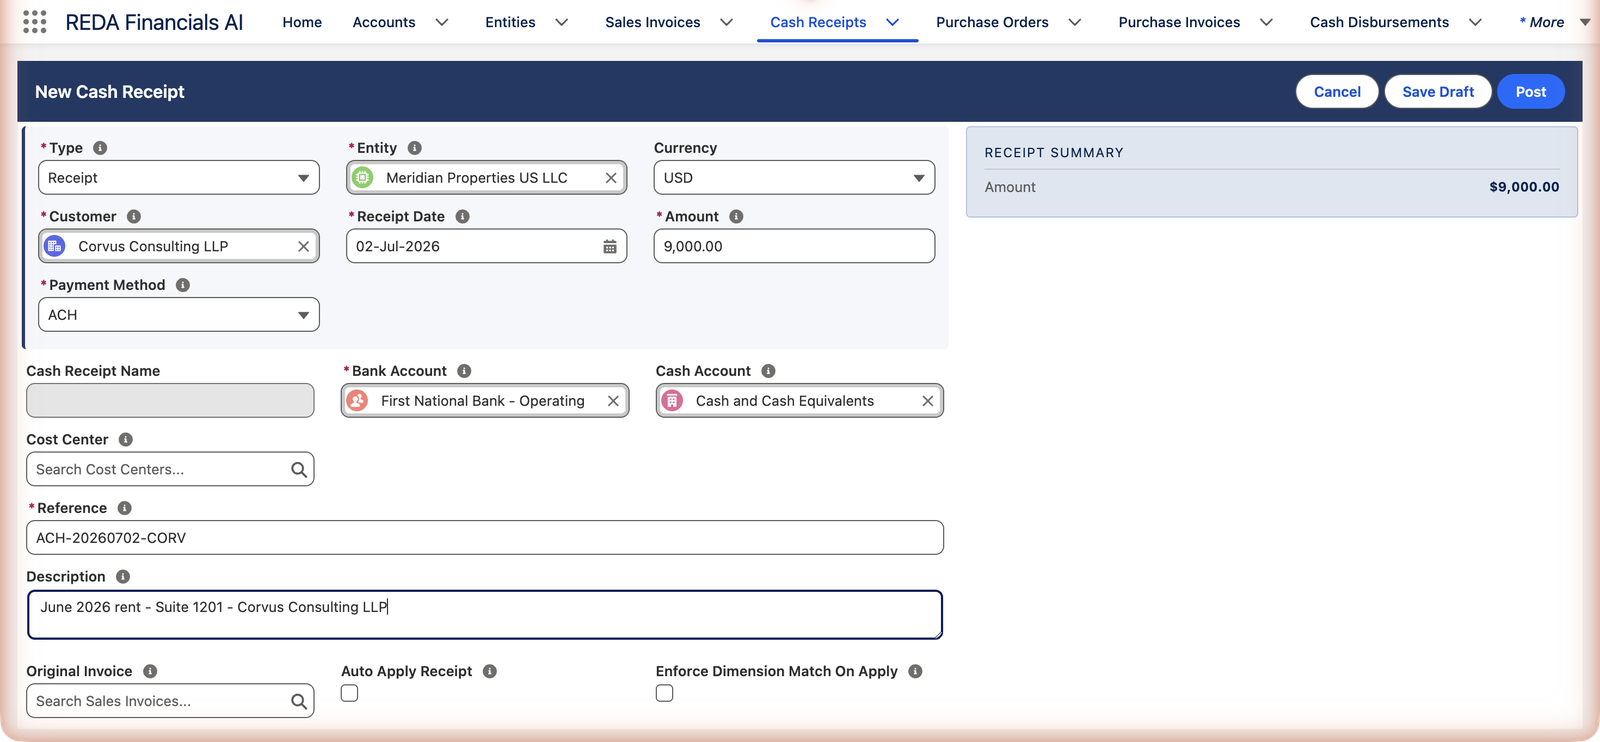Screen dimensions: 1600x742
Task: Click the Reference field ACH-20260702-CORV
Action: tap(485, 538)
